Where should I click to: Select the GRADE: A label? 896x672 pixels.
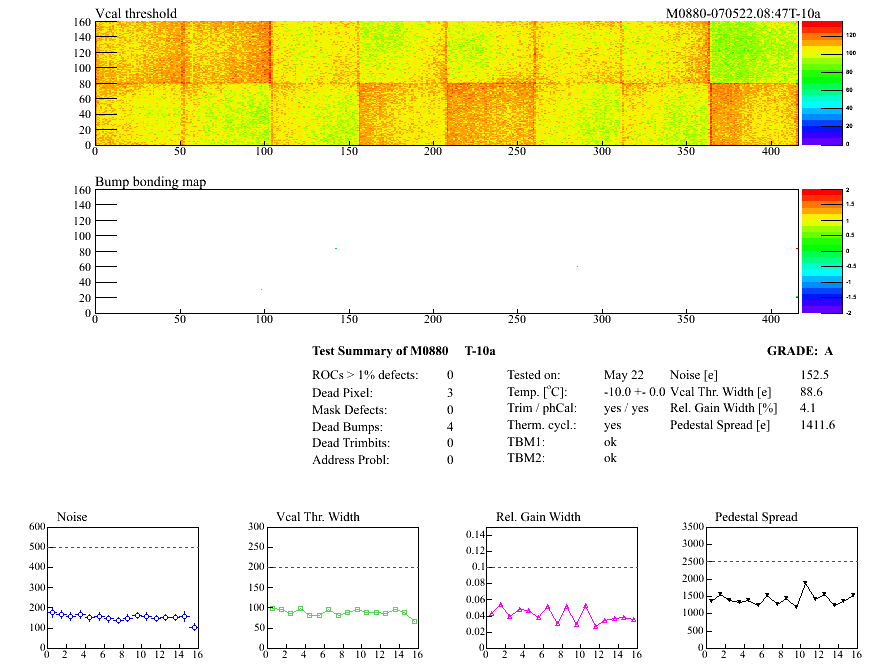coord(800,351)
